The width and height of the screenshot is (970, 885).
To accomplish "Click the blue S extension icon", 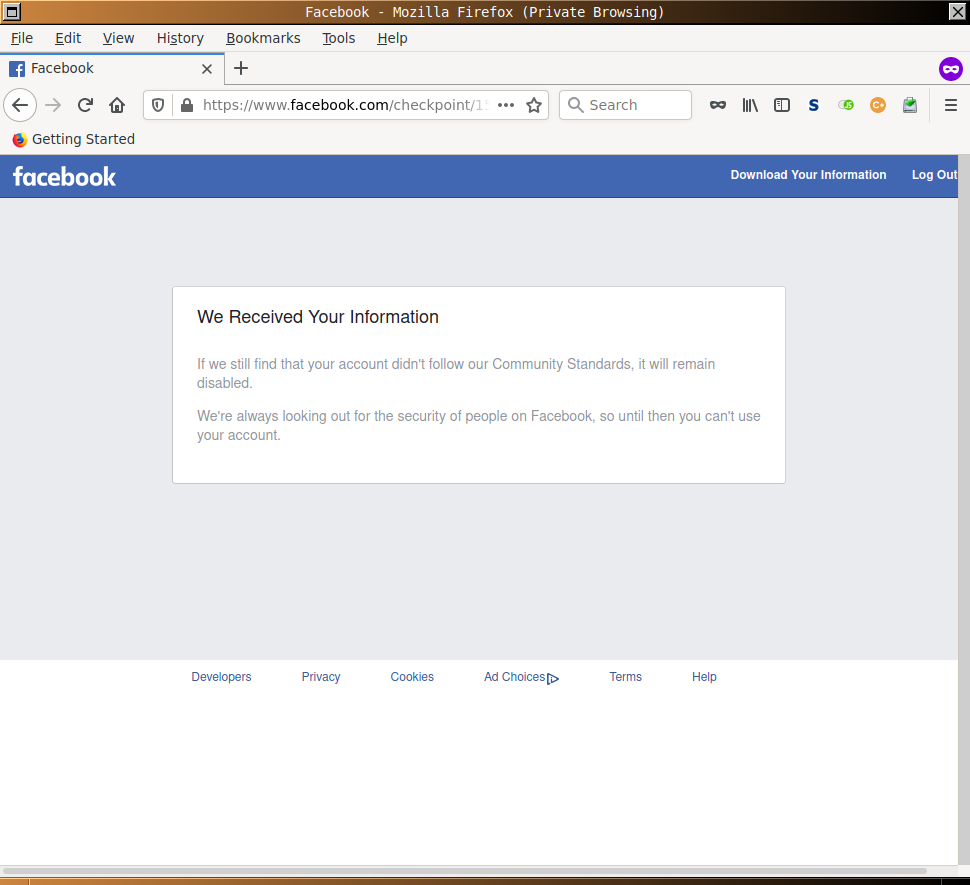I will pos(813,105).
